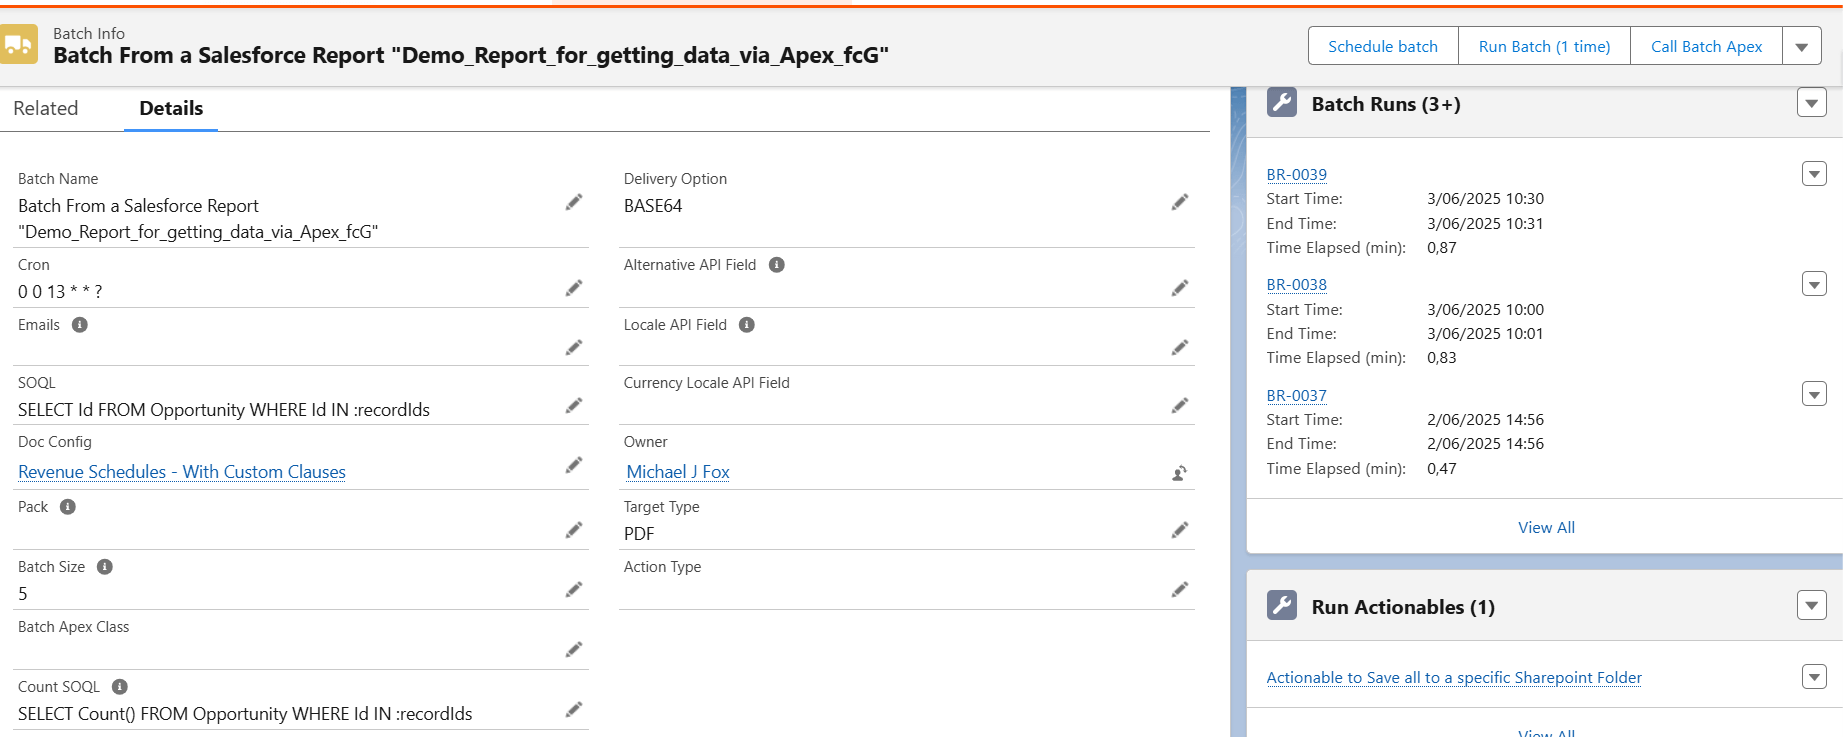Click the Batch Info truck icon
The height and width of the screenshot is (737, 1843).
point(18,45)
